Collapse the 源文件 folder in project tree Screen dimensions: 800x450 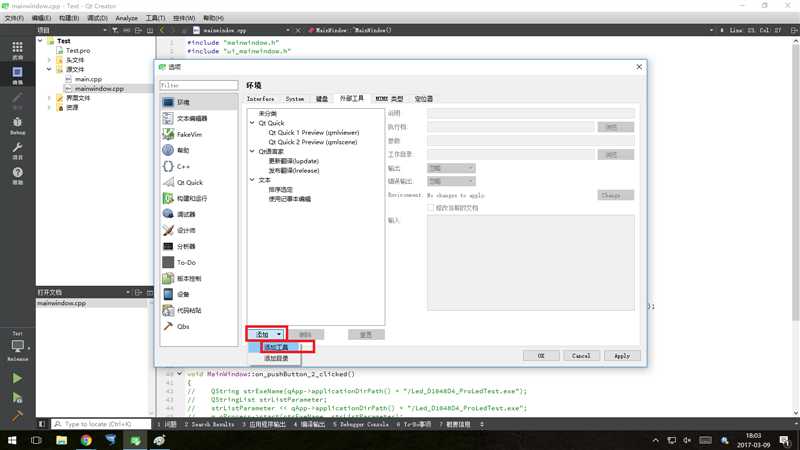(x=49, y=69)
